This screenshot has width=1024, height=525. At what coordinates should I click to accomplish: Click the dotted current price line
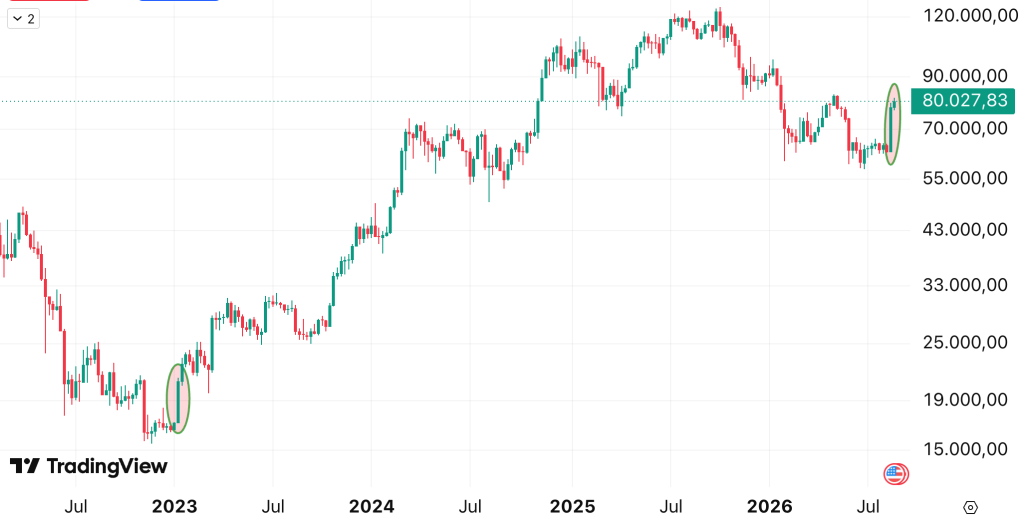point(456,101)
